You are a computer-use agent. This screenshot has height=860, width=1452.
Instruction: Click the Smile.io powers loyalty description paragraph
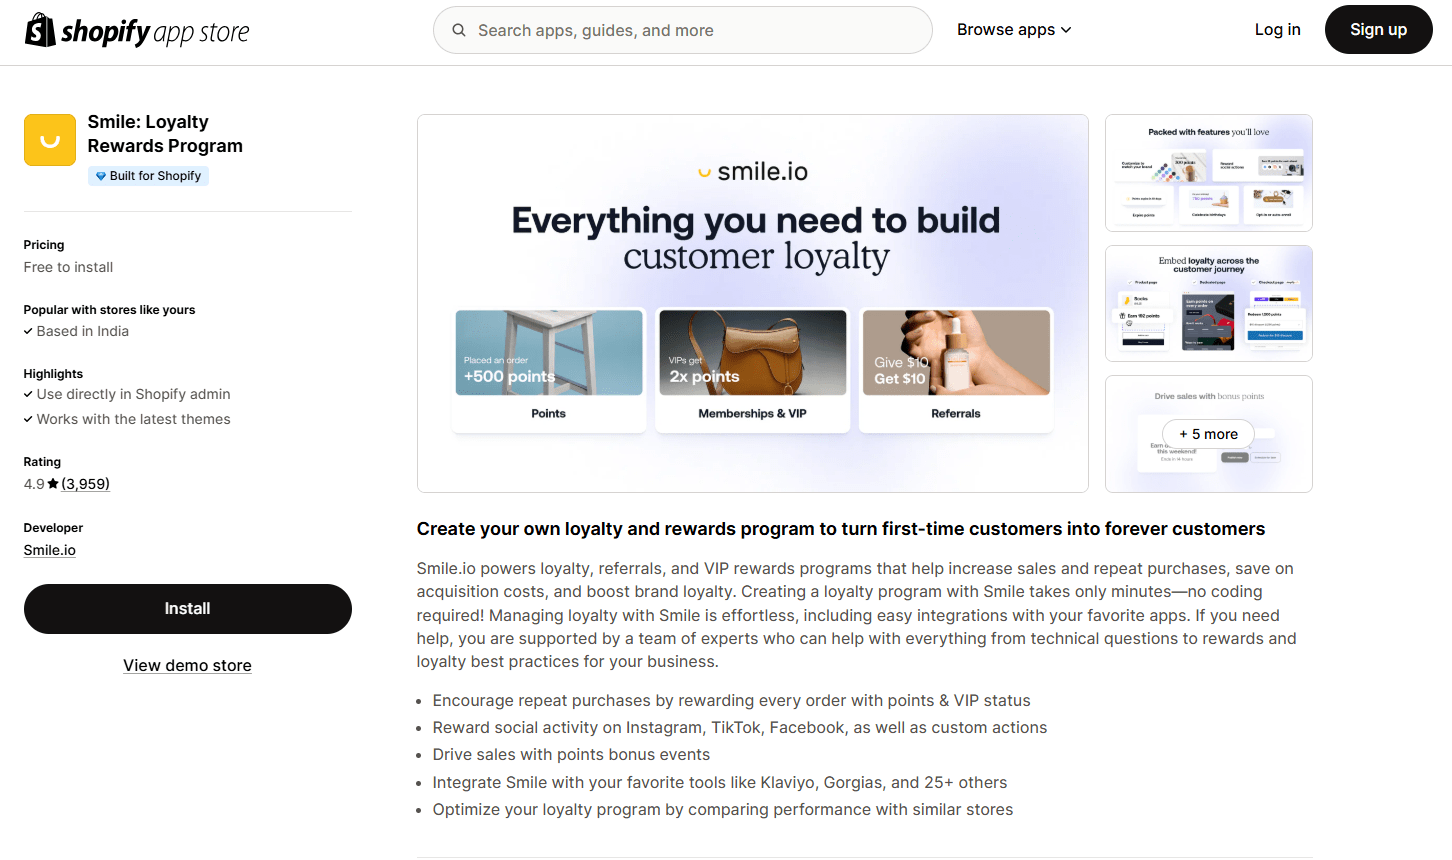pyautogui.click(x=857, y=615)
